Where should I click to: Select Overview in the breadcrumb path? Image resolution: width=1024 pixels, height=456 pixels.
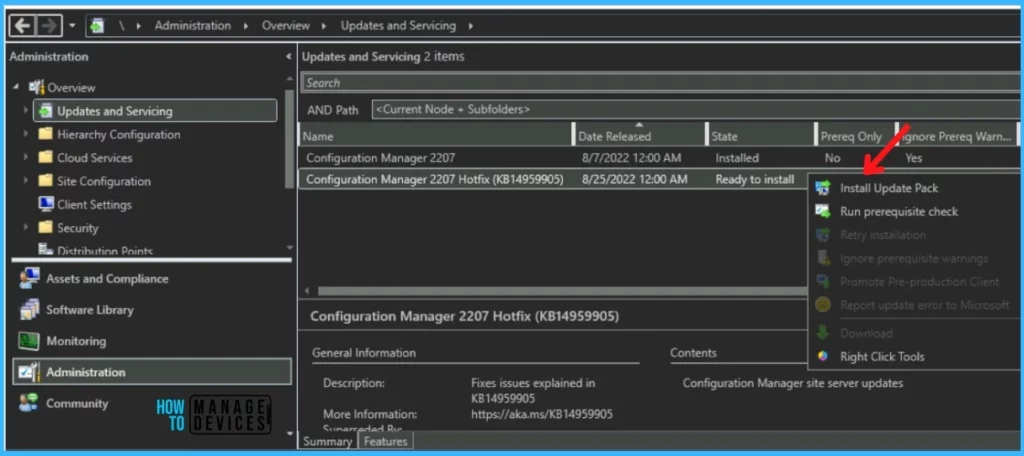click(x=285, y=26)
